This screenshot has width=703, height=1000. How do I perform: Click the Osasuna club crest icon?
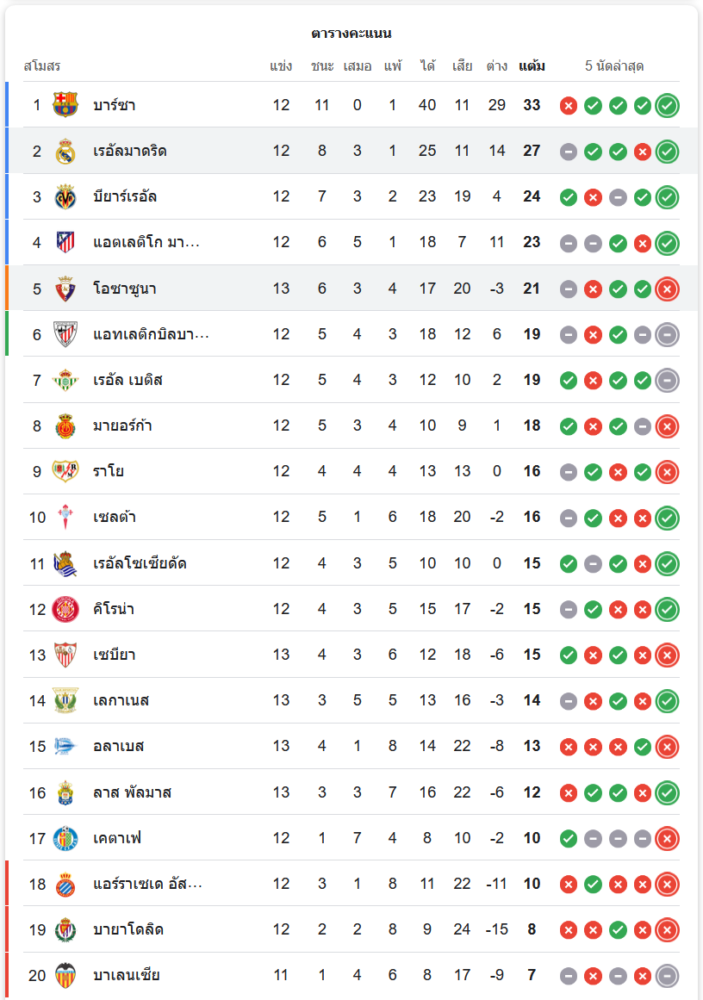(65, 288)
